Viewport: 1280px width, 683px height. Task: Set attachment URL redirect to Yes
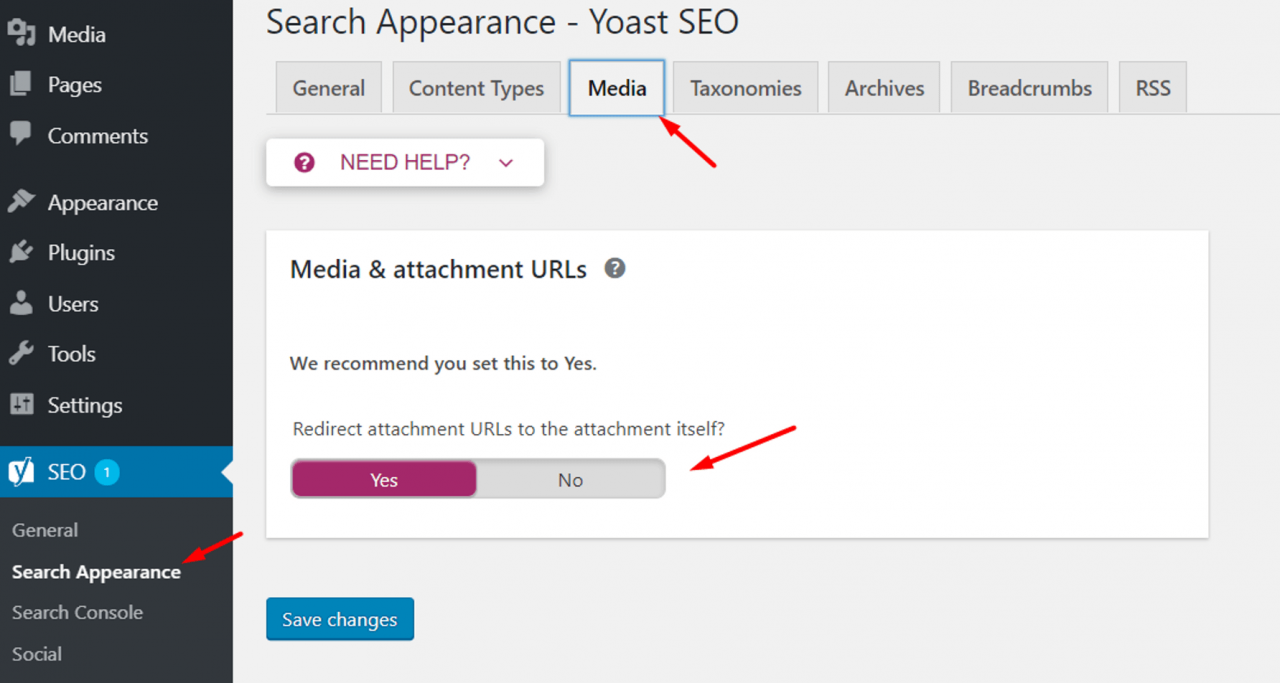point(383,479)
